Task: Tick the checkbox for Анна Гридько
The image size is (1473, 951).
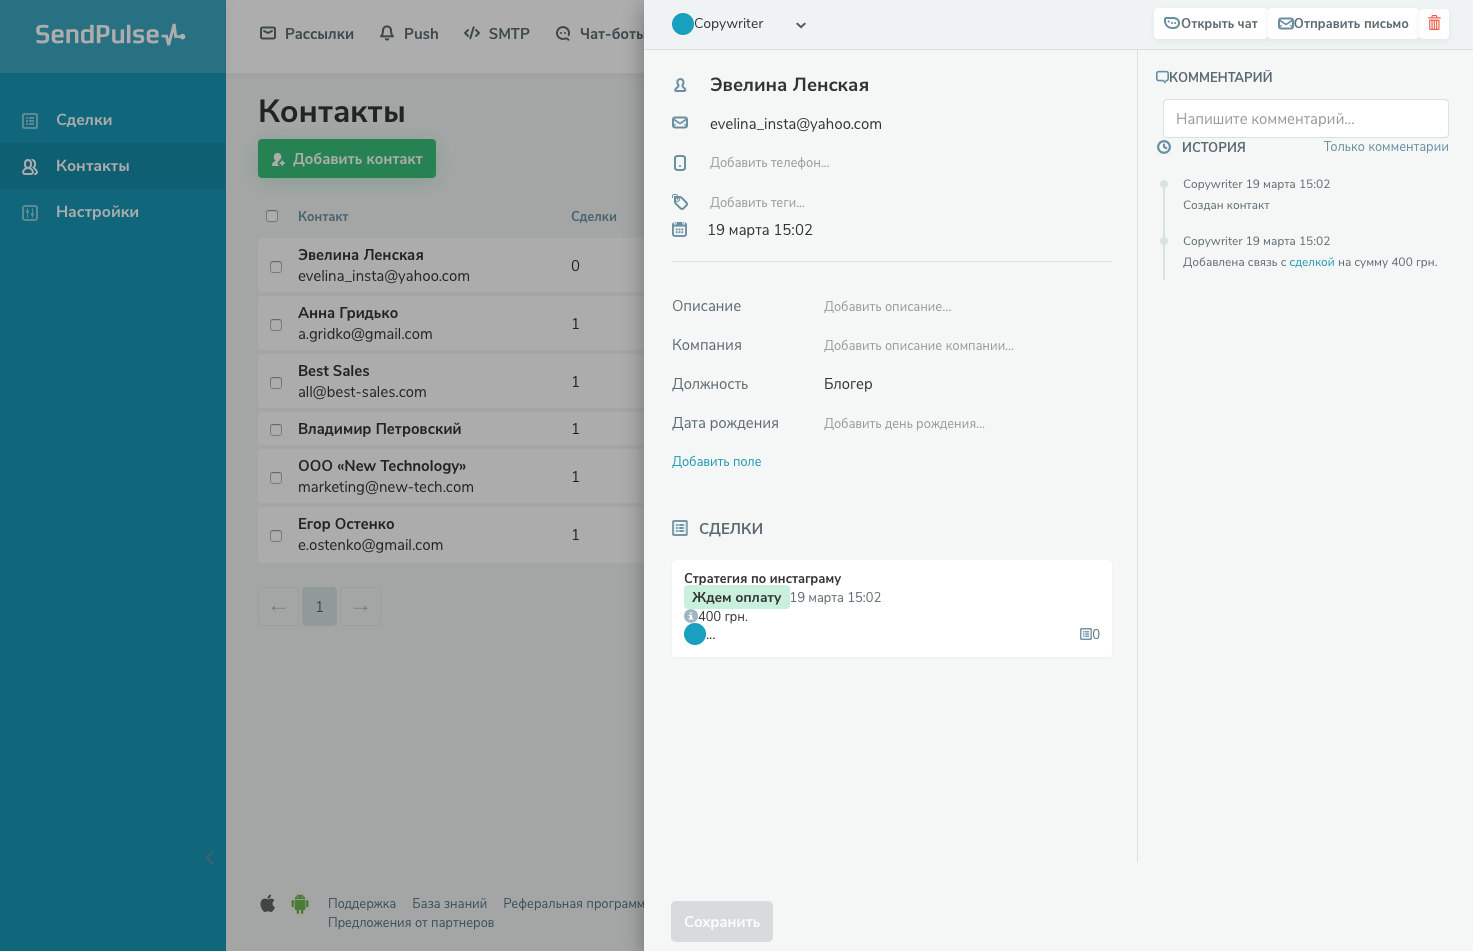Action: pos(276,325)
